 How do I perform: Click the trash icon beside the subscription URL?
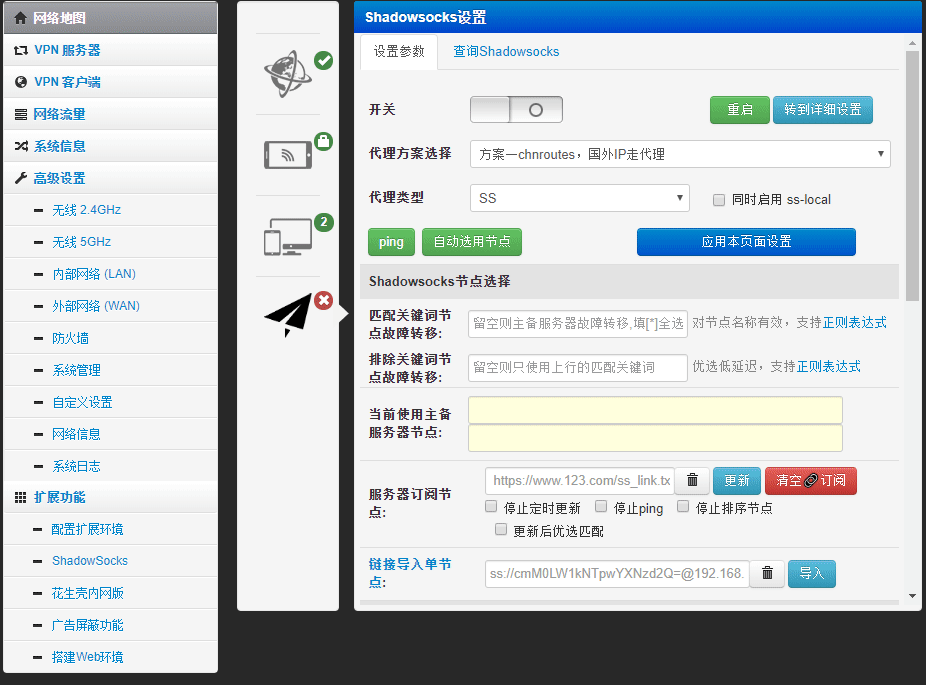(692, 480)
